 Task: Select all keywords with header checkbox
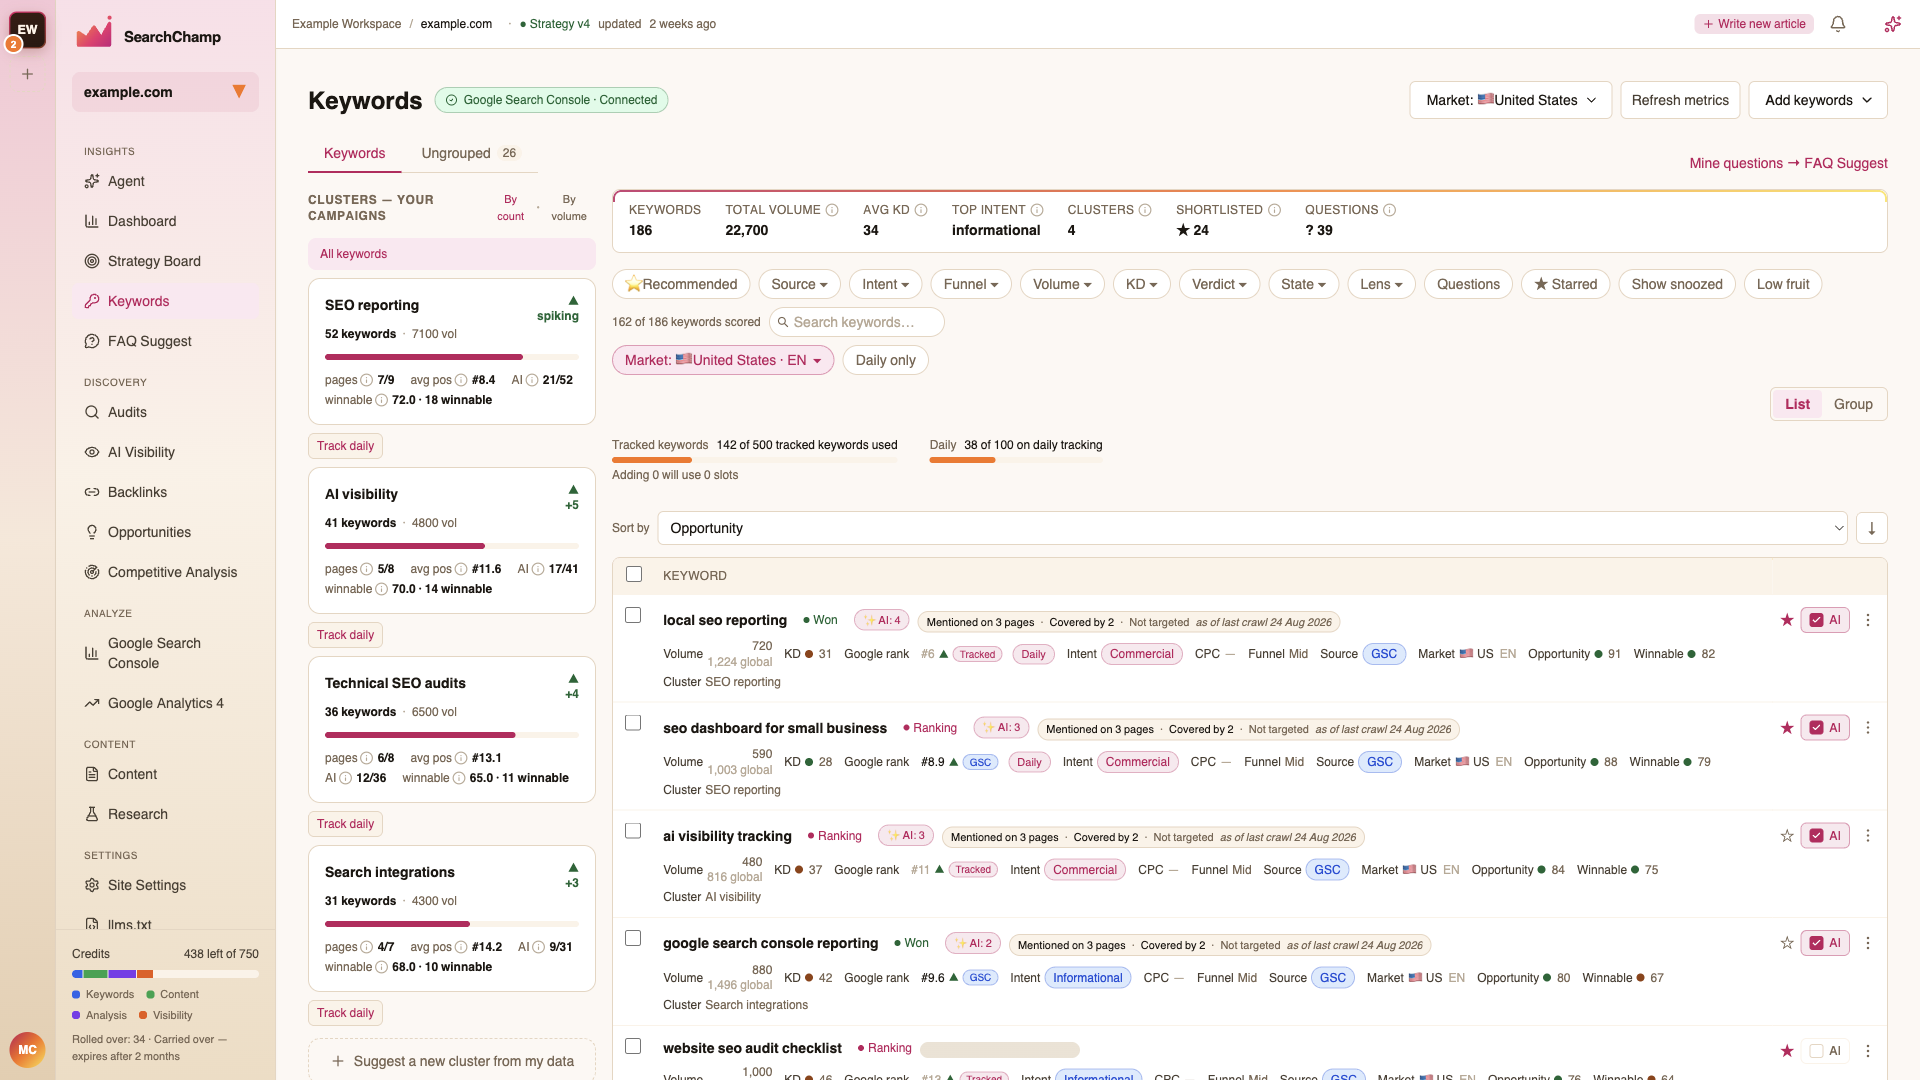pos(634,574)
